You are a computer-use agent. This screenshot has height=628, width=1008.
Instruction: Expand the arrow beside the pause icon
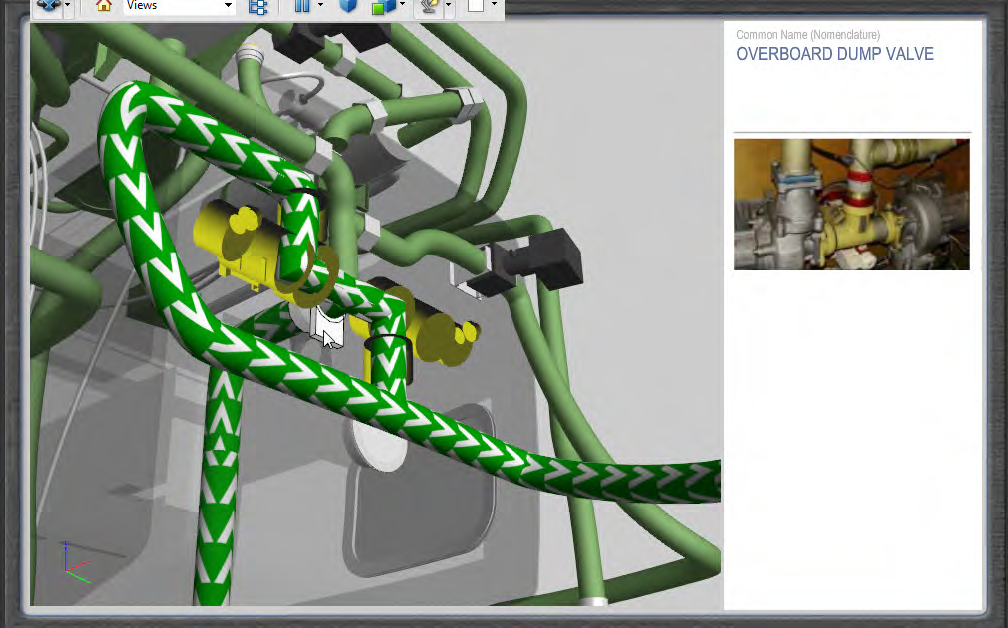point(320,5)
